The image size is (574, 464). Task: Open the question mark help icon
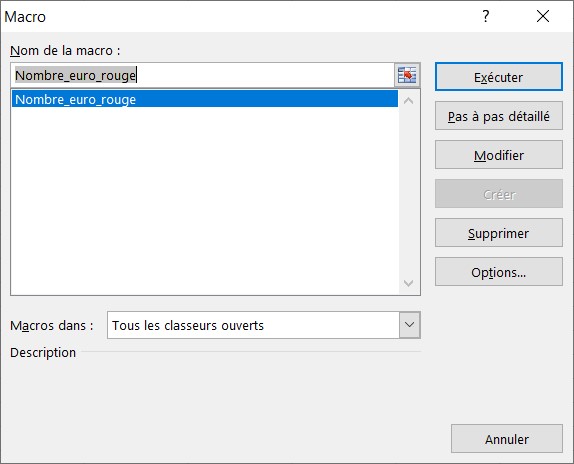click(x=485, y=16)
